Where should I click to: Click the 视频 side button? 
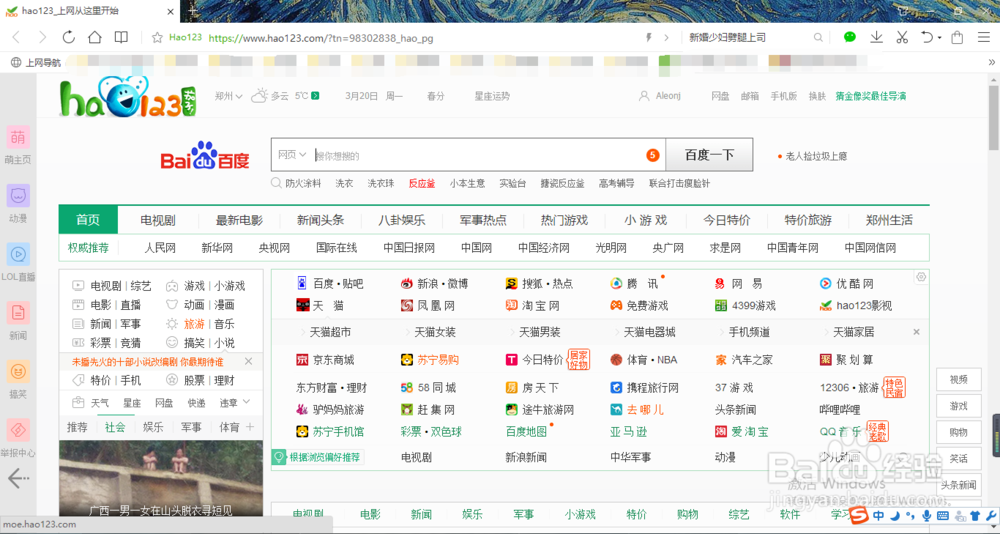(959, 380)
